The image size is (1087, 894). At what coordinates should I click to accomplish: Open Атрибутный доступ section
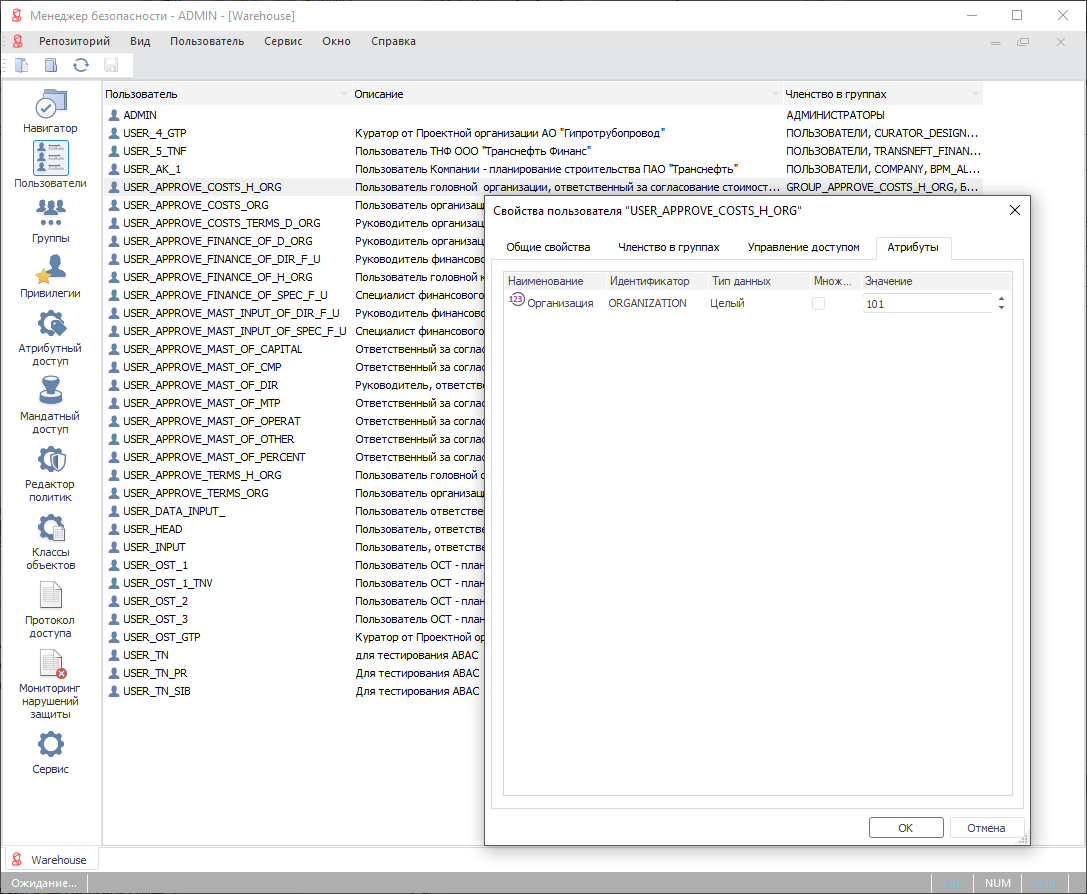[51, 324]
